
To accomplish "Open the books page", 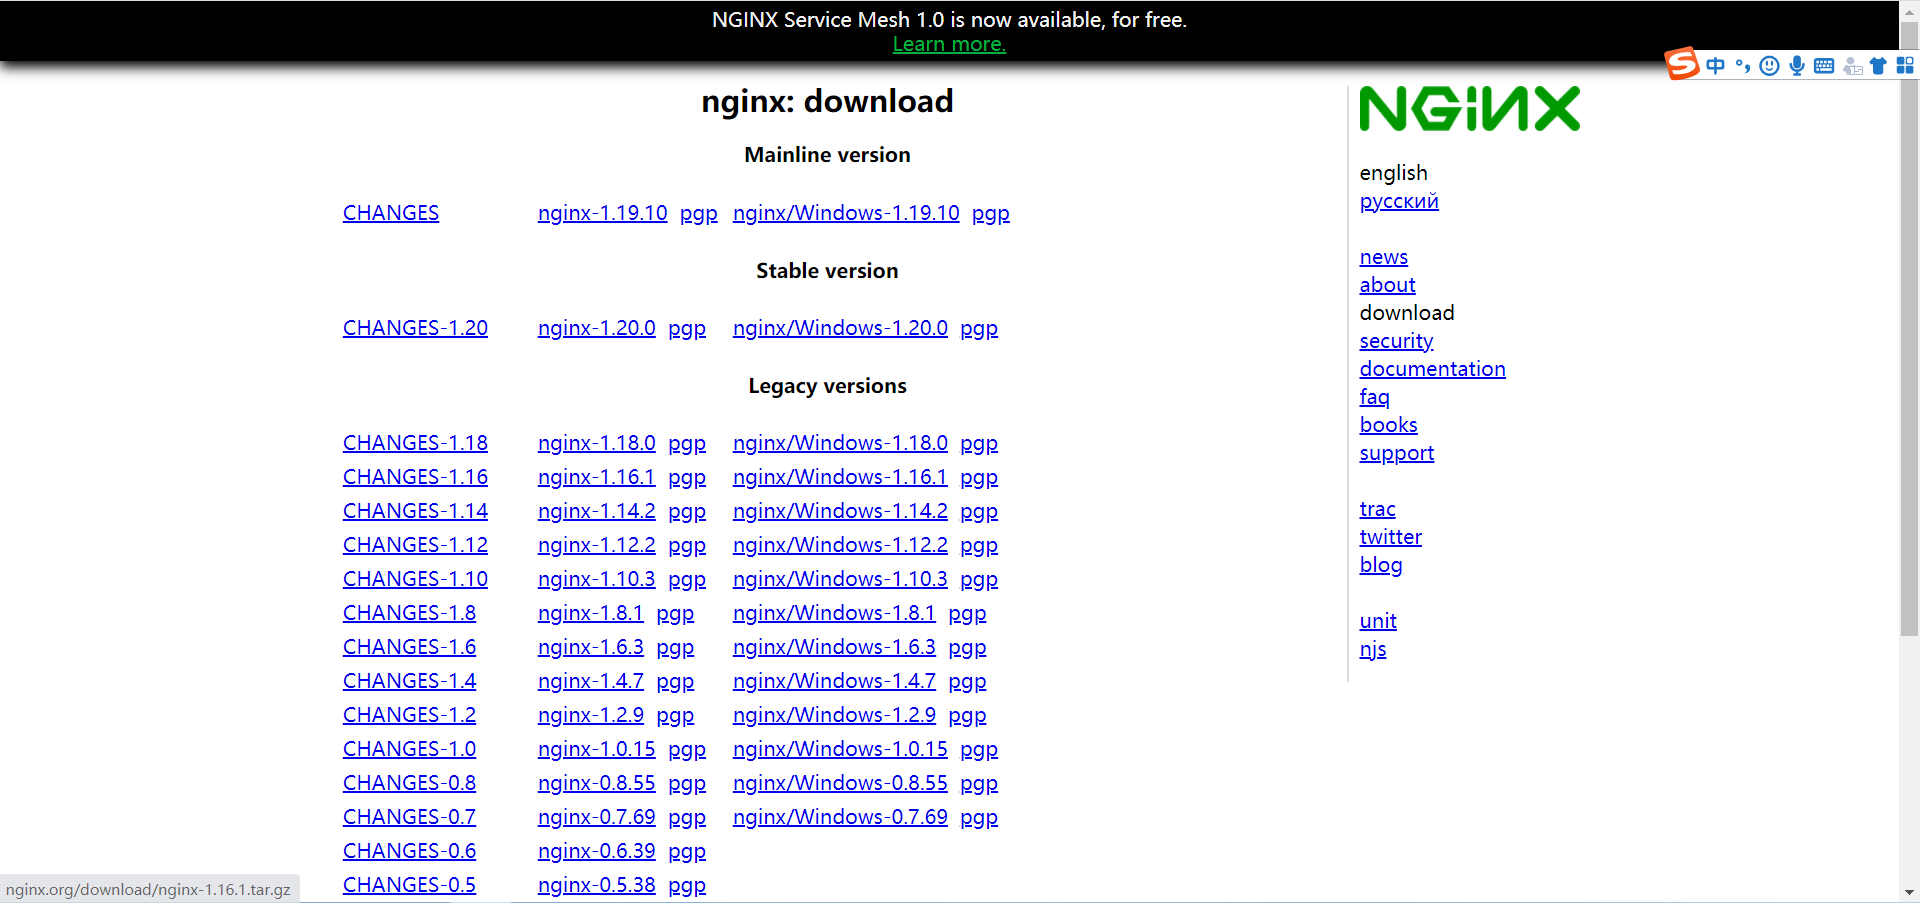I will point(1388,425).
